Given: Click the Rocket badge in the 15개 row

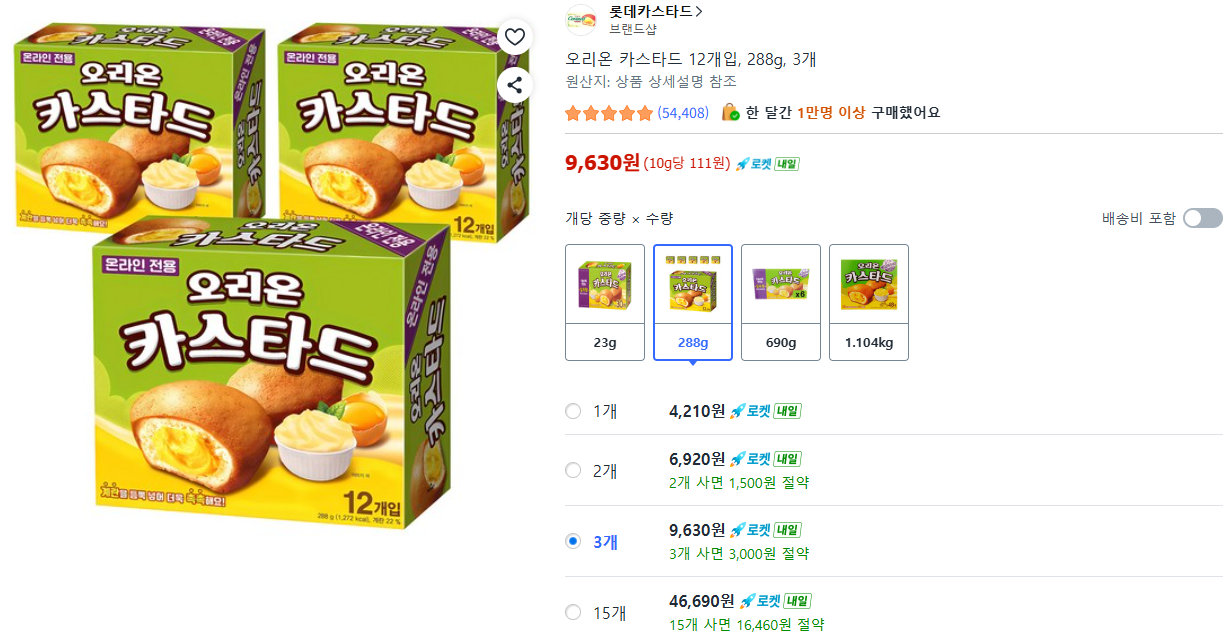Looking at the screenshot, I should [x=775, y=601].
